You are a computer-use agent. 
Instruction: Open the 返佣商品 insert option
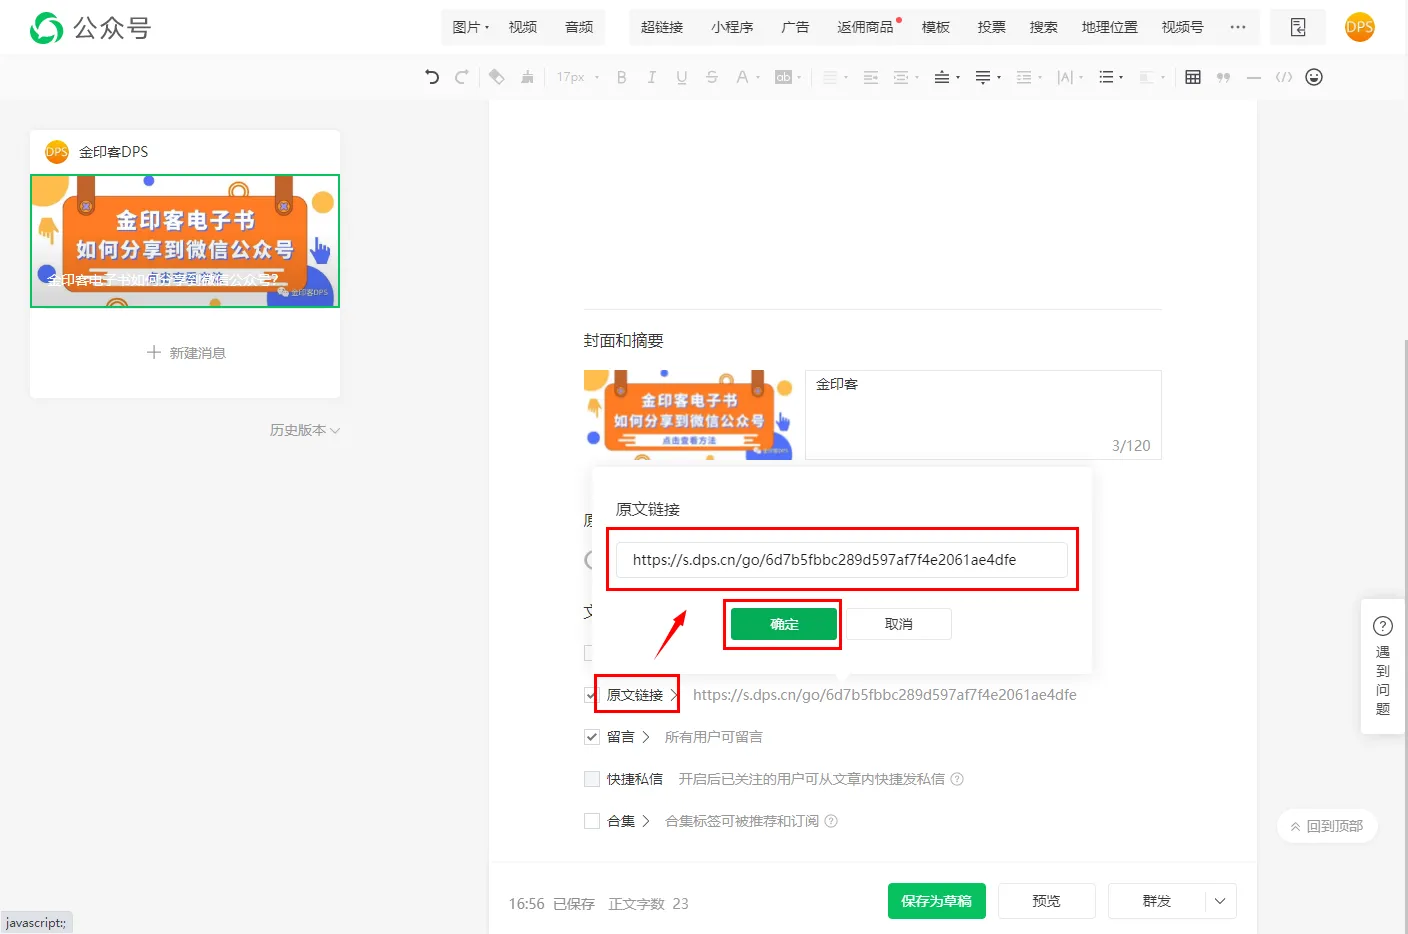coord(867,27)
